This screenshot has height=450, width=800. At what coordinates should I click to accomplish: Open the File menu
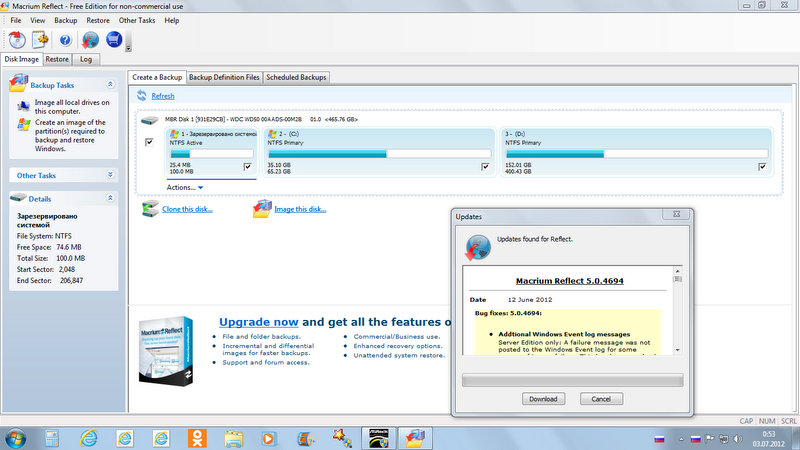(x=16, y=20)
